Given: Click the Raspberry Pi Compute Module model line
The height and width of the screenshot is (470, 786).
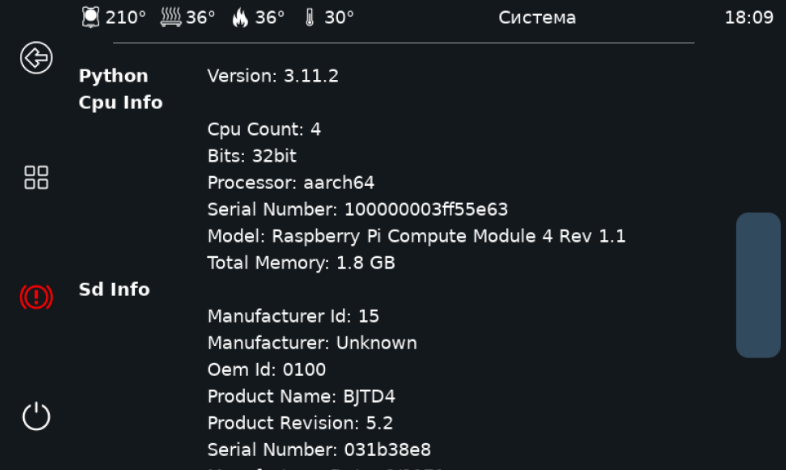Looking at the screenshot, I should point(417,236).
